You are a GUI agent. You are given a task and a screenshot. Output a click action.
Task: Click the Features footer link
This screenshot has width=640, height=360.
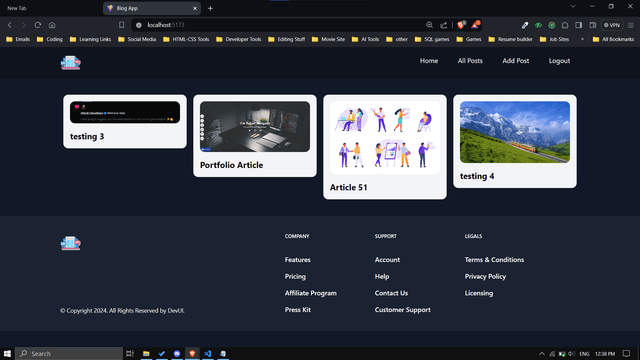pos(298,260)
